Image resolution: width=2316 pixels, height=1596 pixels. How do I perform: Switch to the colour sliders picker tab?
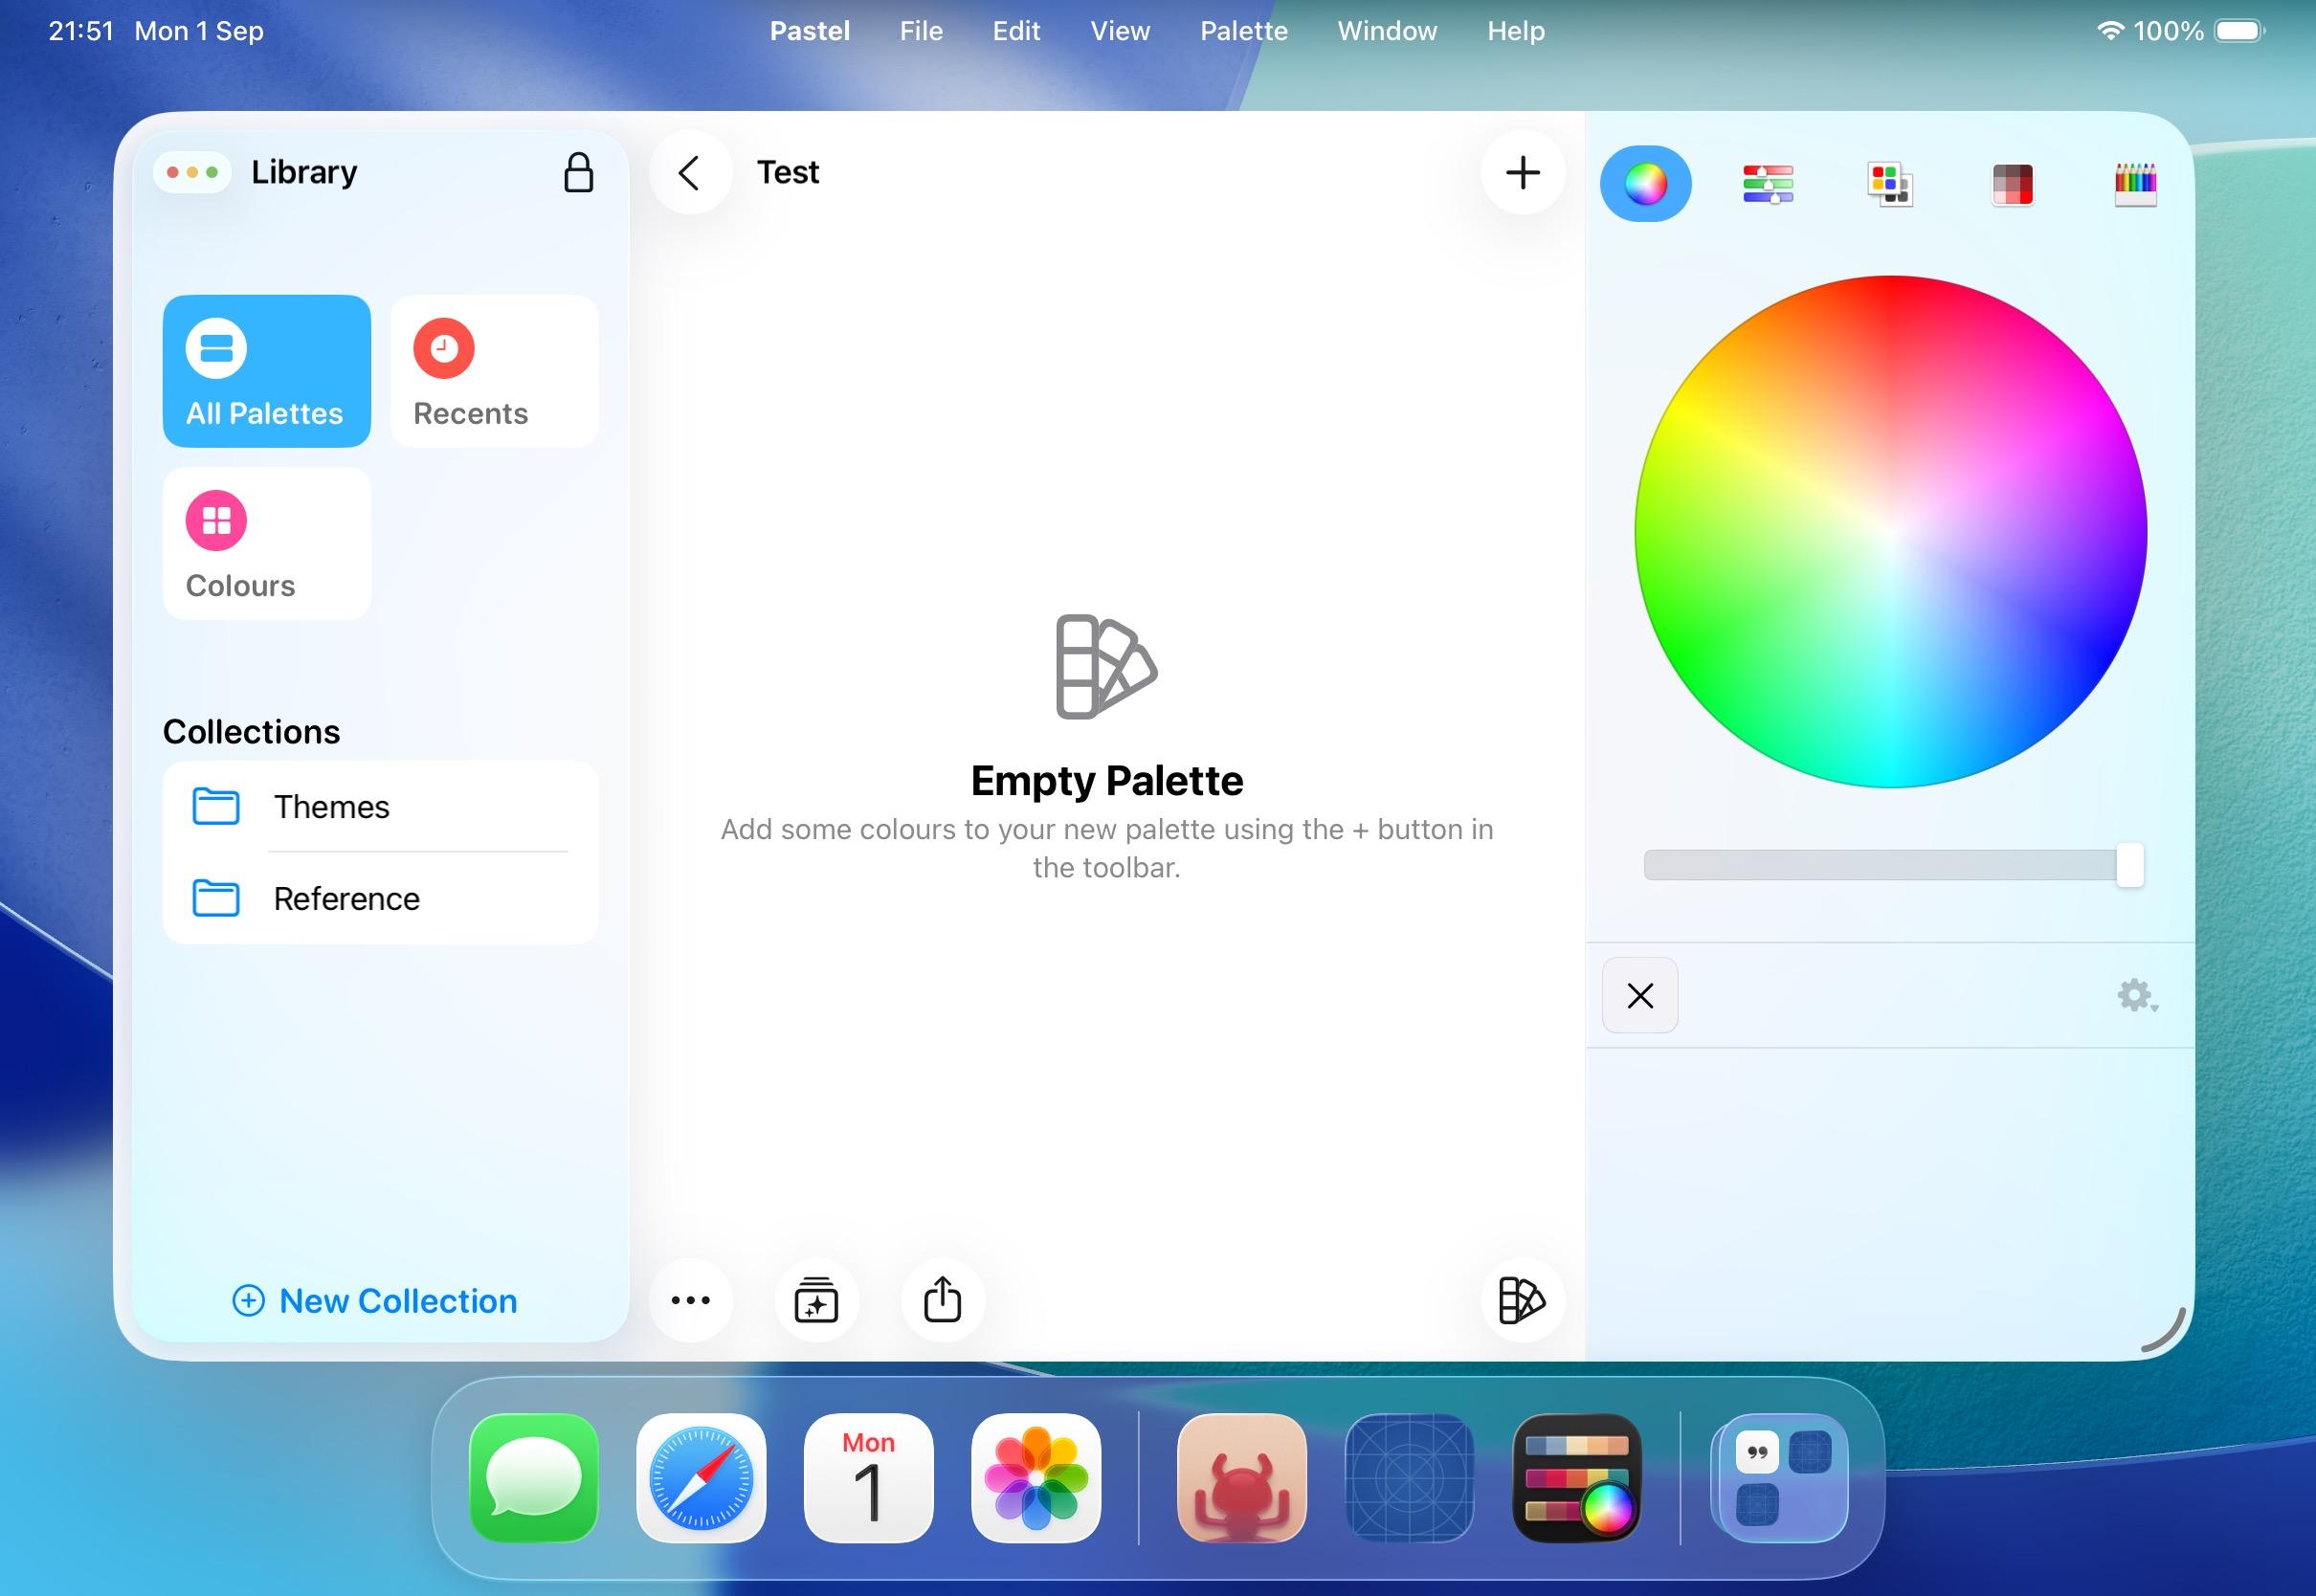pos(1768,184)
